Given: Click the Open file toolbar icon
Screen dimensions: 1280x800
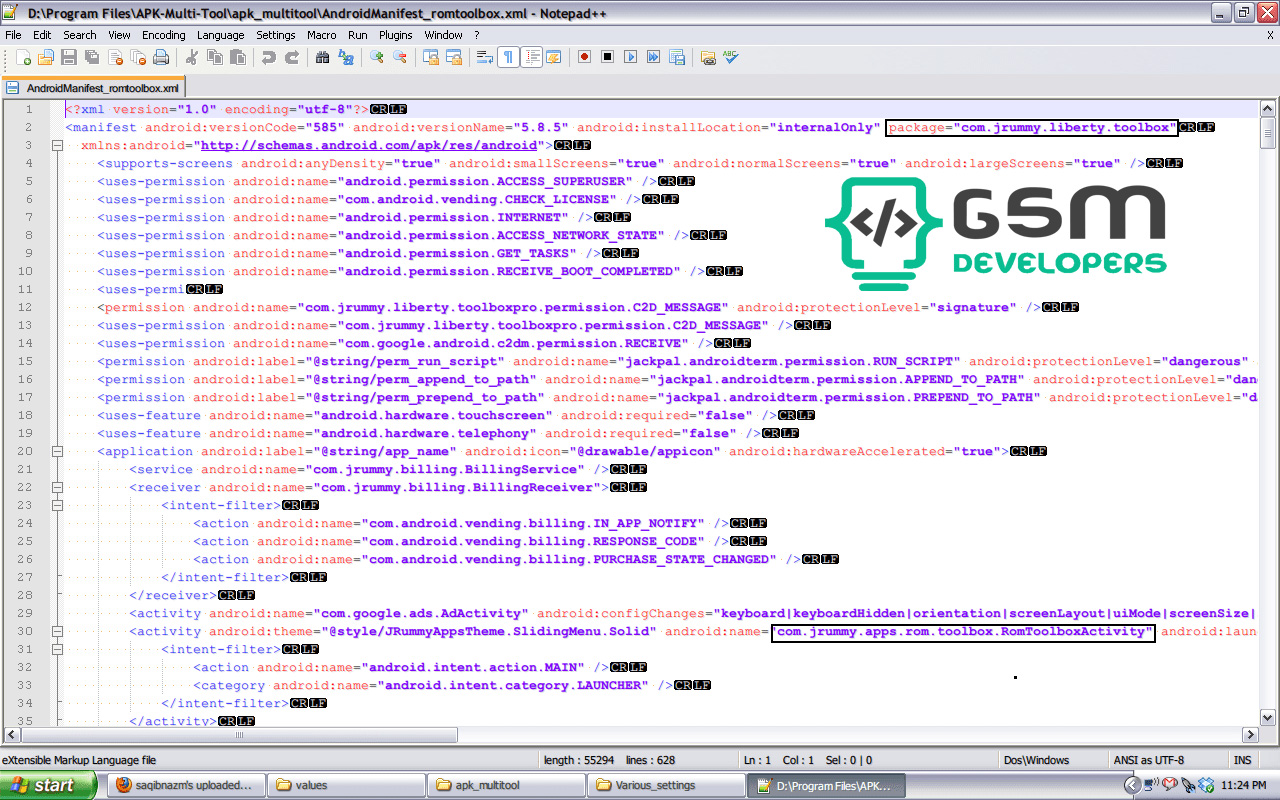Looking at the screenshot, I should (x=46, y=58).
